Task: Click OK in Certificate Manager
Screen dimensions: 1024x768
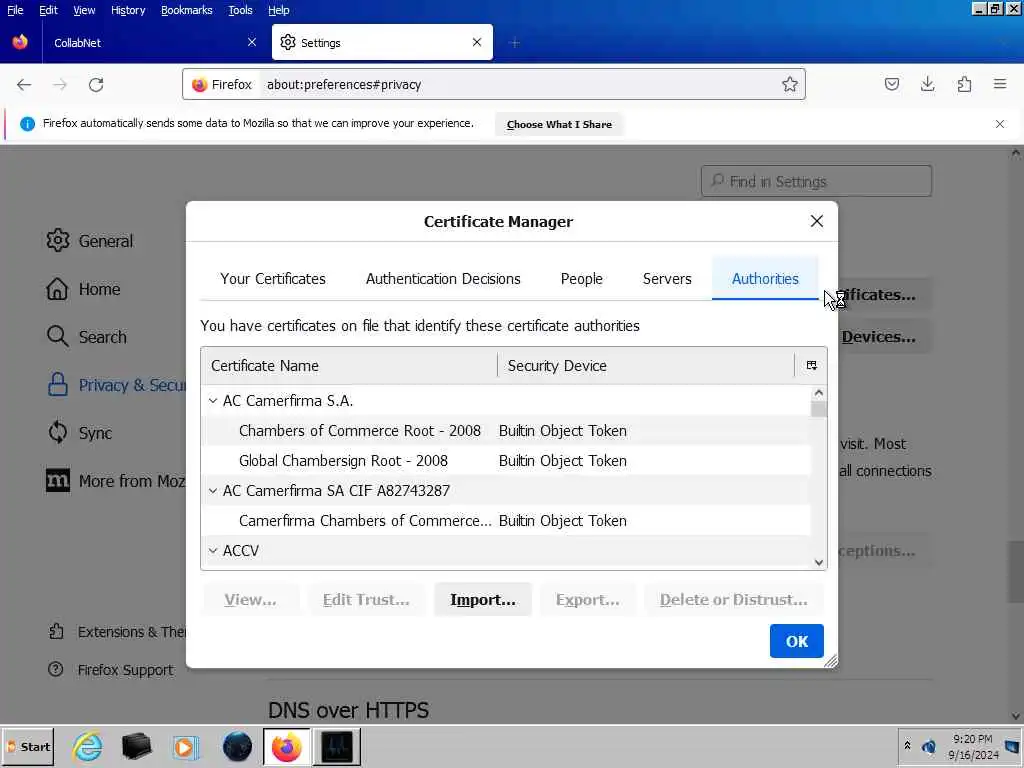Action: coord(796,641)
